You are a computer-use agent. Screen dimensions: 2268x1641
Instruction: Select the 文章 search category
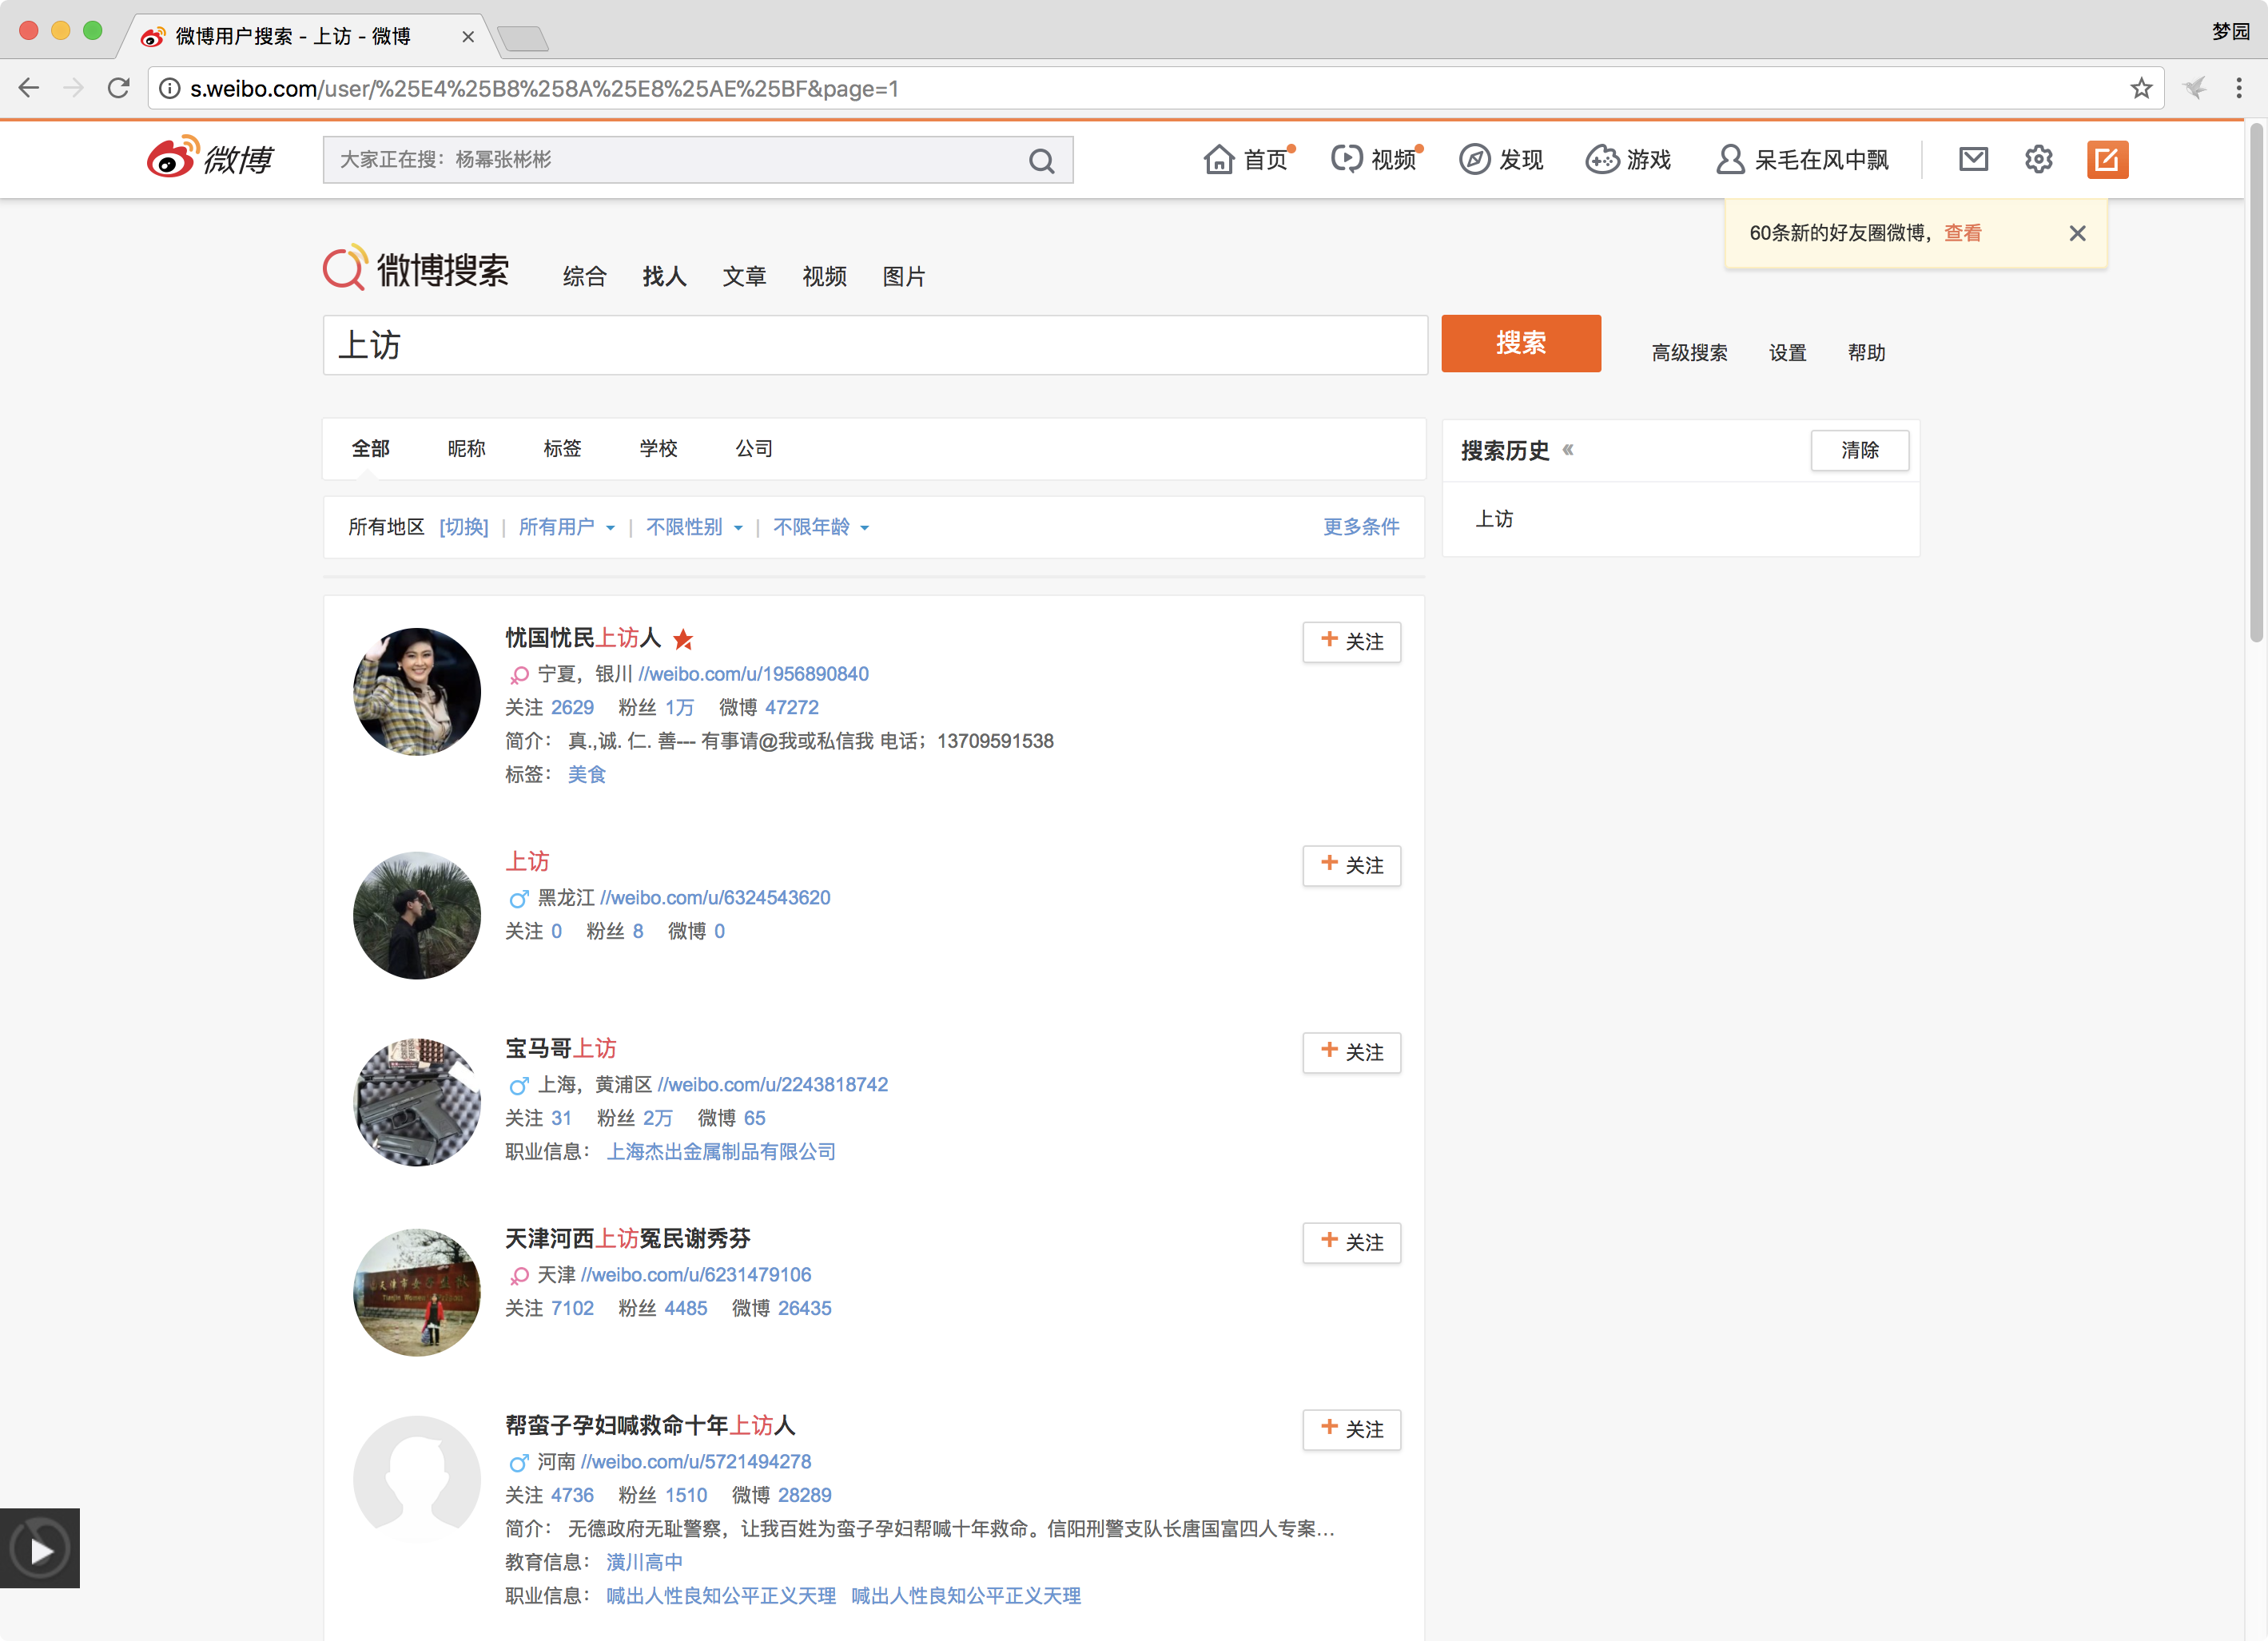[744, 277]
